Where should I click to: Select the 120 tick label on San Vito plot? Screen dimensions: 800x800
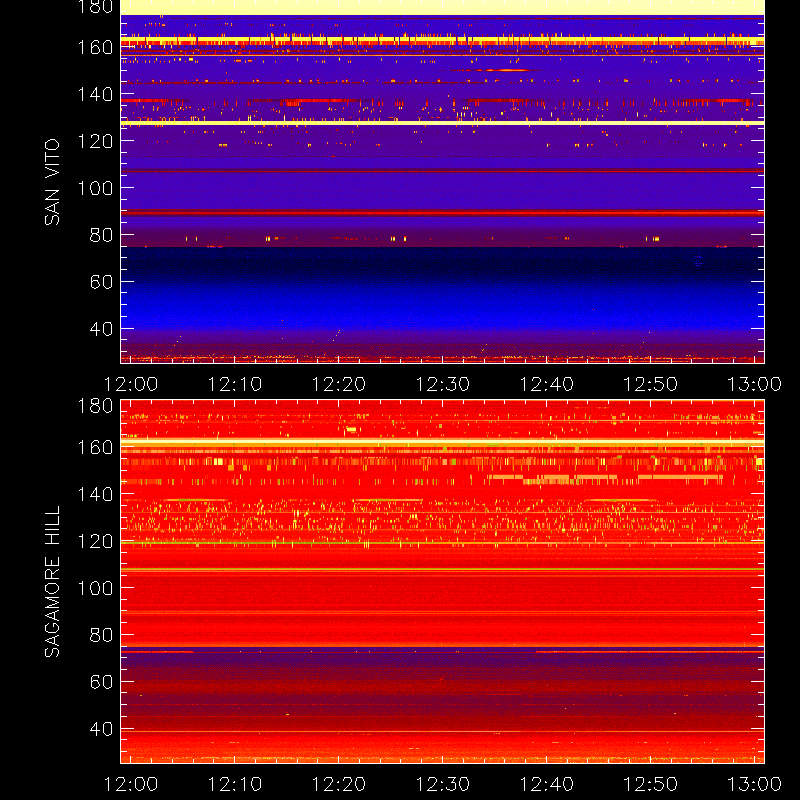(x=95, y=141)
